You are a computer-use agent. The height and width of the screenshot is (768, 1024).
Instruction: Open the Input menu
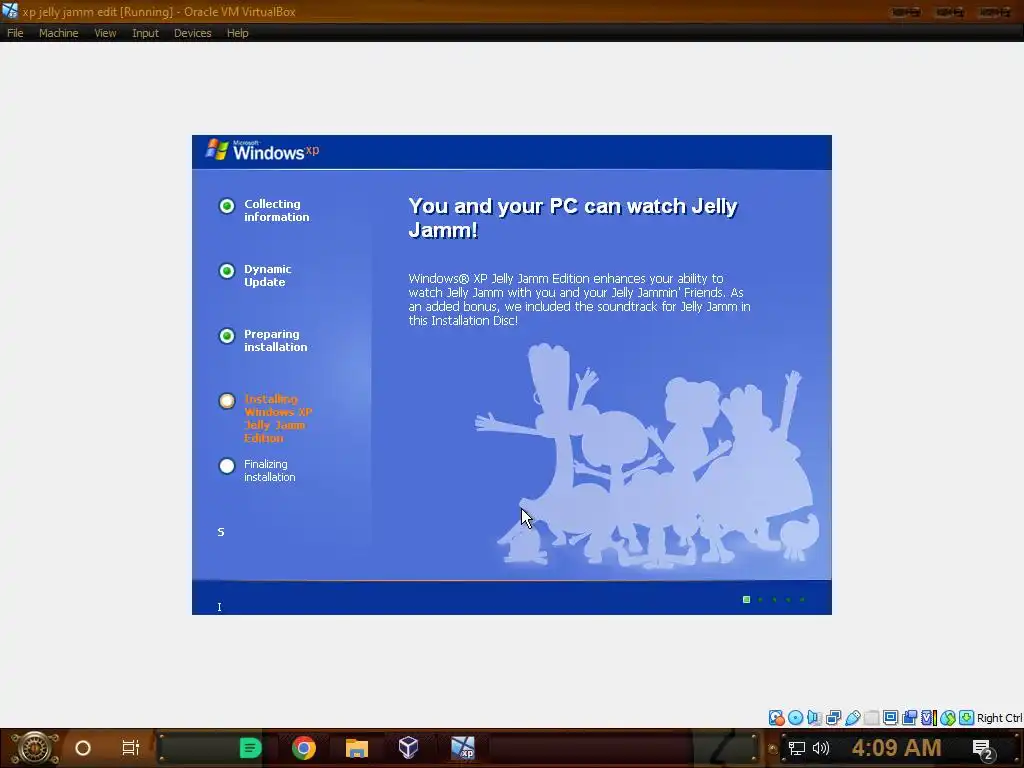pyautogui.click(x=145, y=33)
